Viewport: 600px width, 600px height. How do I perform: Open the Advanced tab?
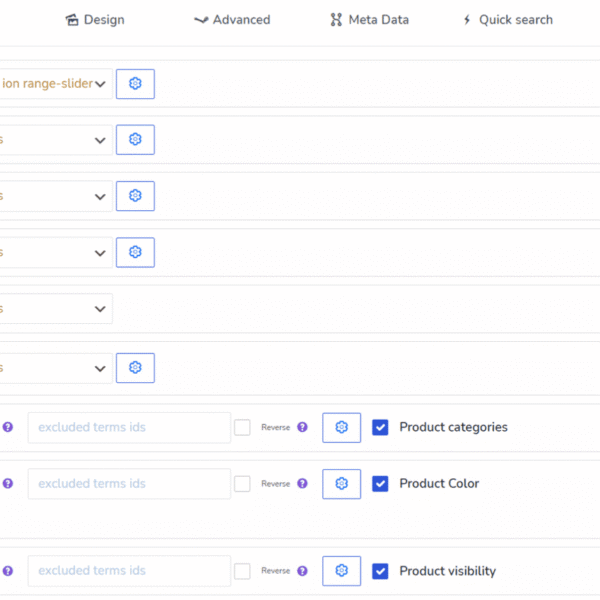tap(232, 20)
